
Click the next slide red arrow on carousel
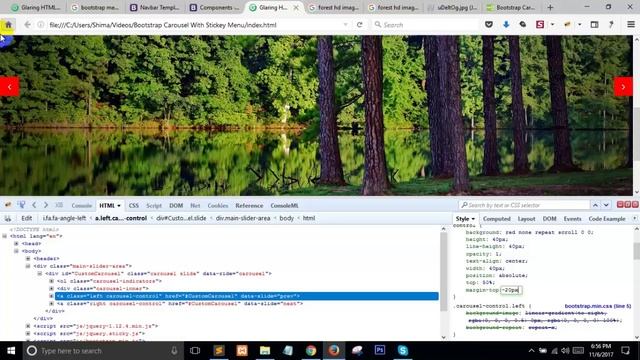point(623,87)
